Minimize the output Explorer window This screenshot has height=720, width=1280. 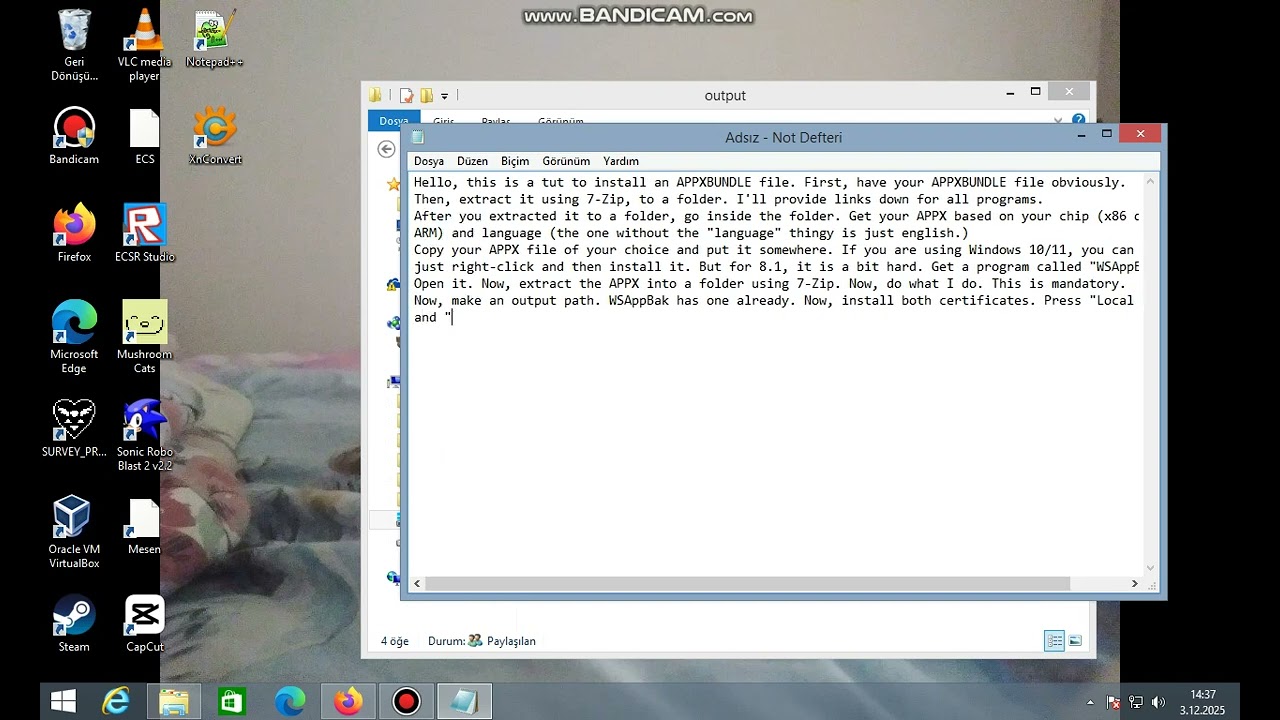1010,93
